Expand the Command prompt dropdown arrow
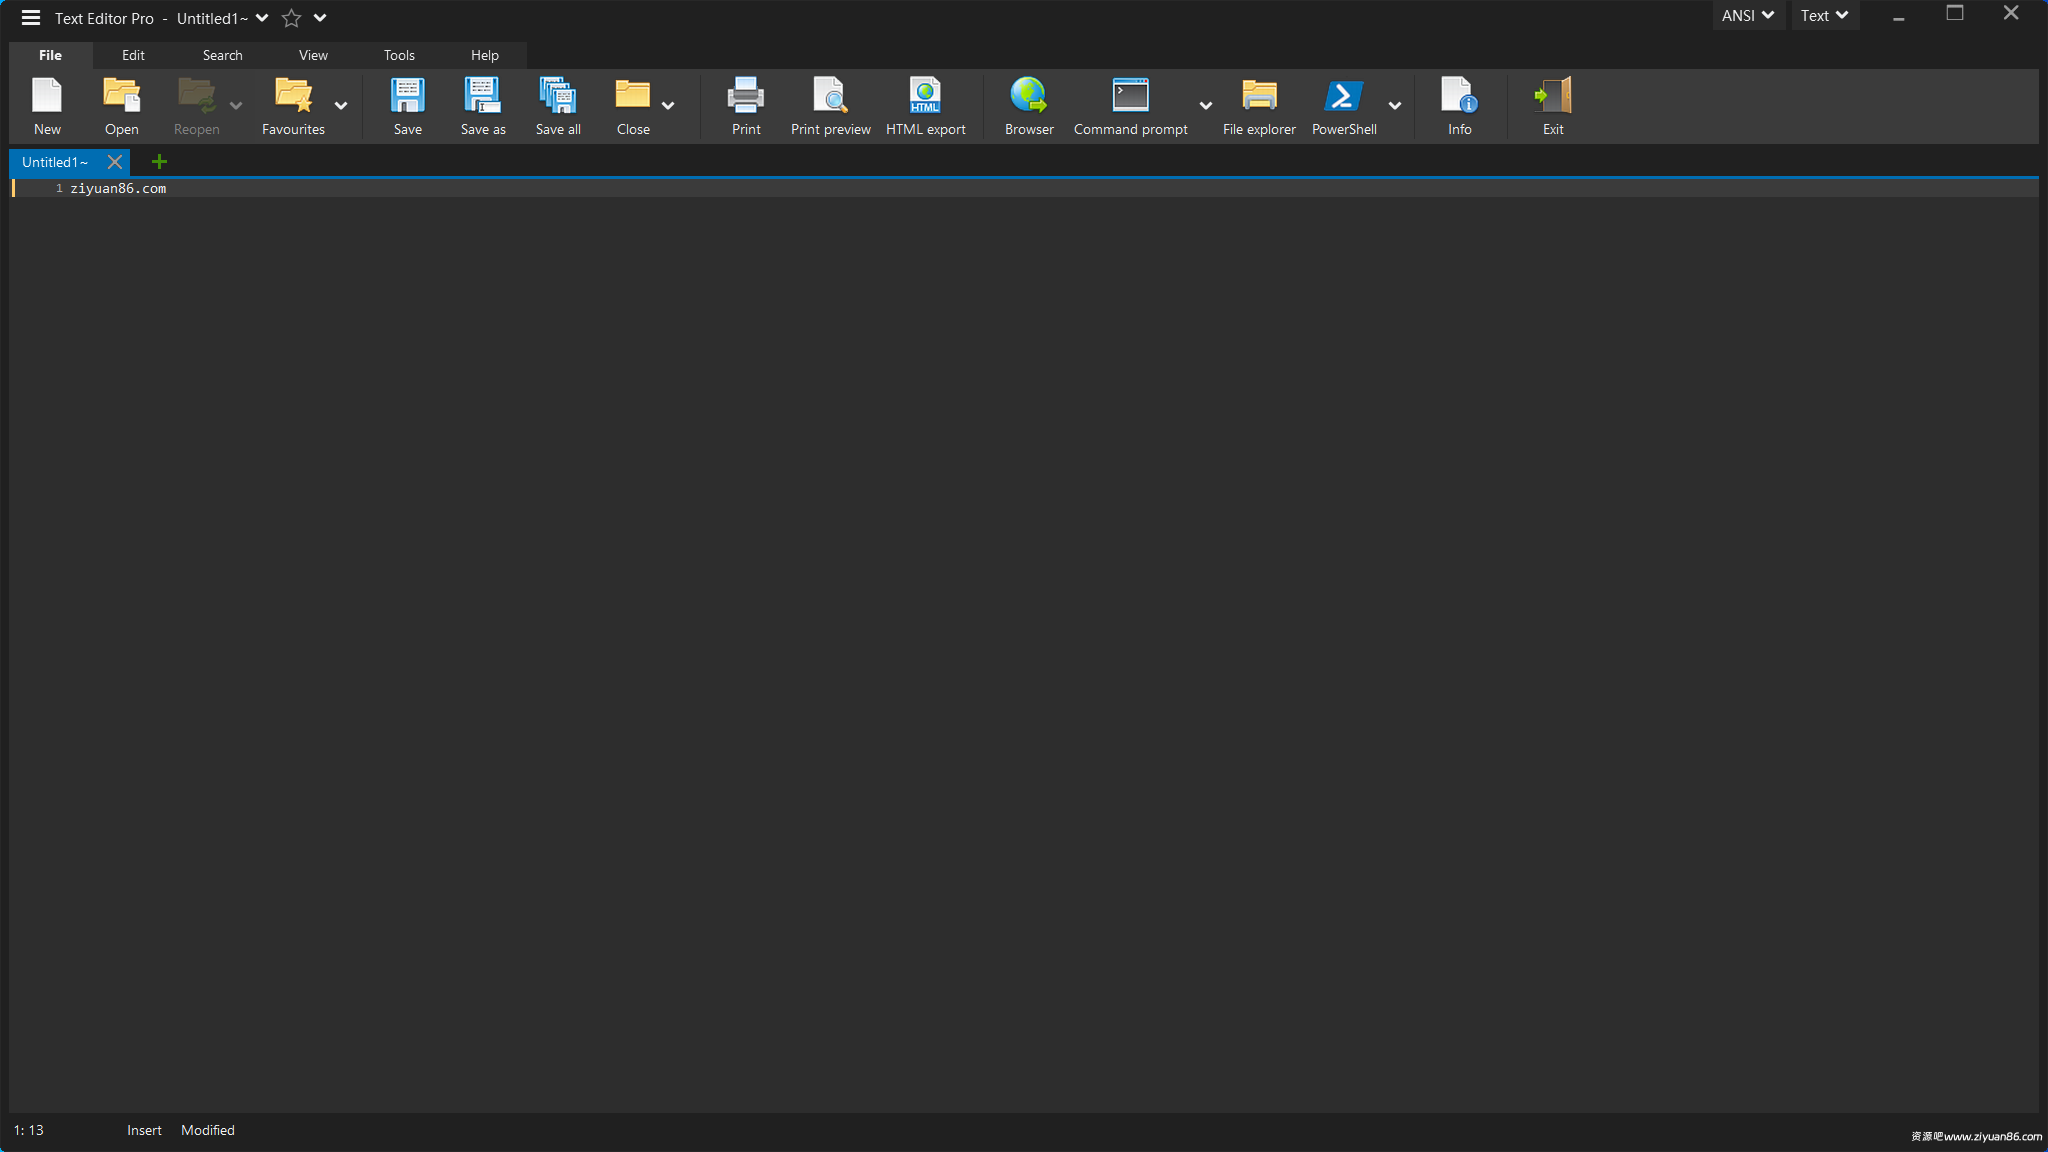Image resolution: width=2048 pixels, height=1152 pixels. click(1205, 106)
